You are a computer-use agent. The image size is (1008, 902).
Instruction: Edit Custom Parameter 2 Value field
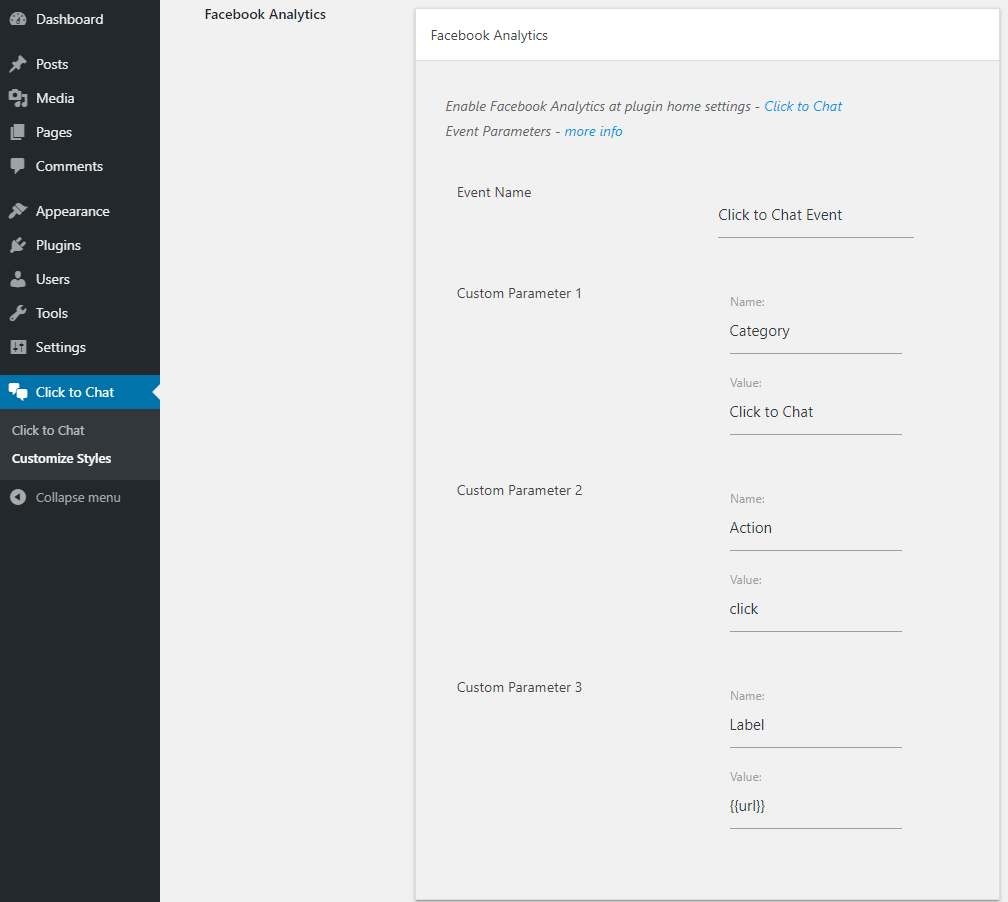[x=815, y=609]
